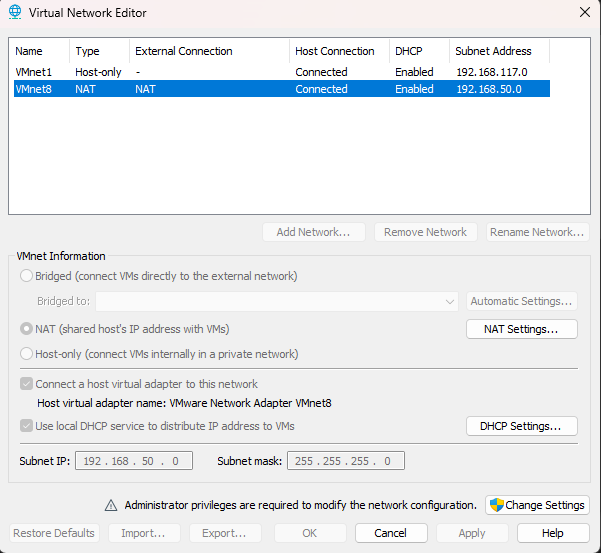Toggle Use local DHCP service checkbox

tap(26, 426)
